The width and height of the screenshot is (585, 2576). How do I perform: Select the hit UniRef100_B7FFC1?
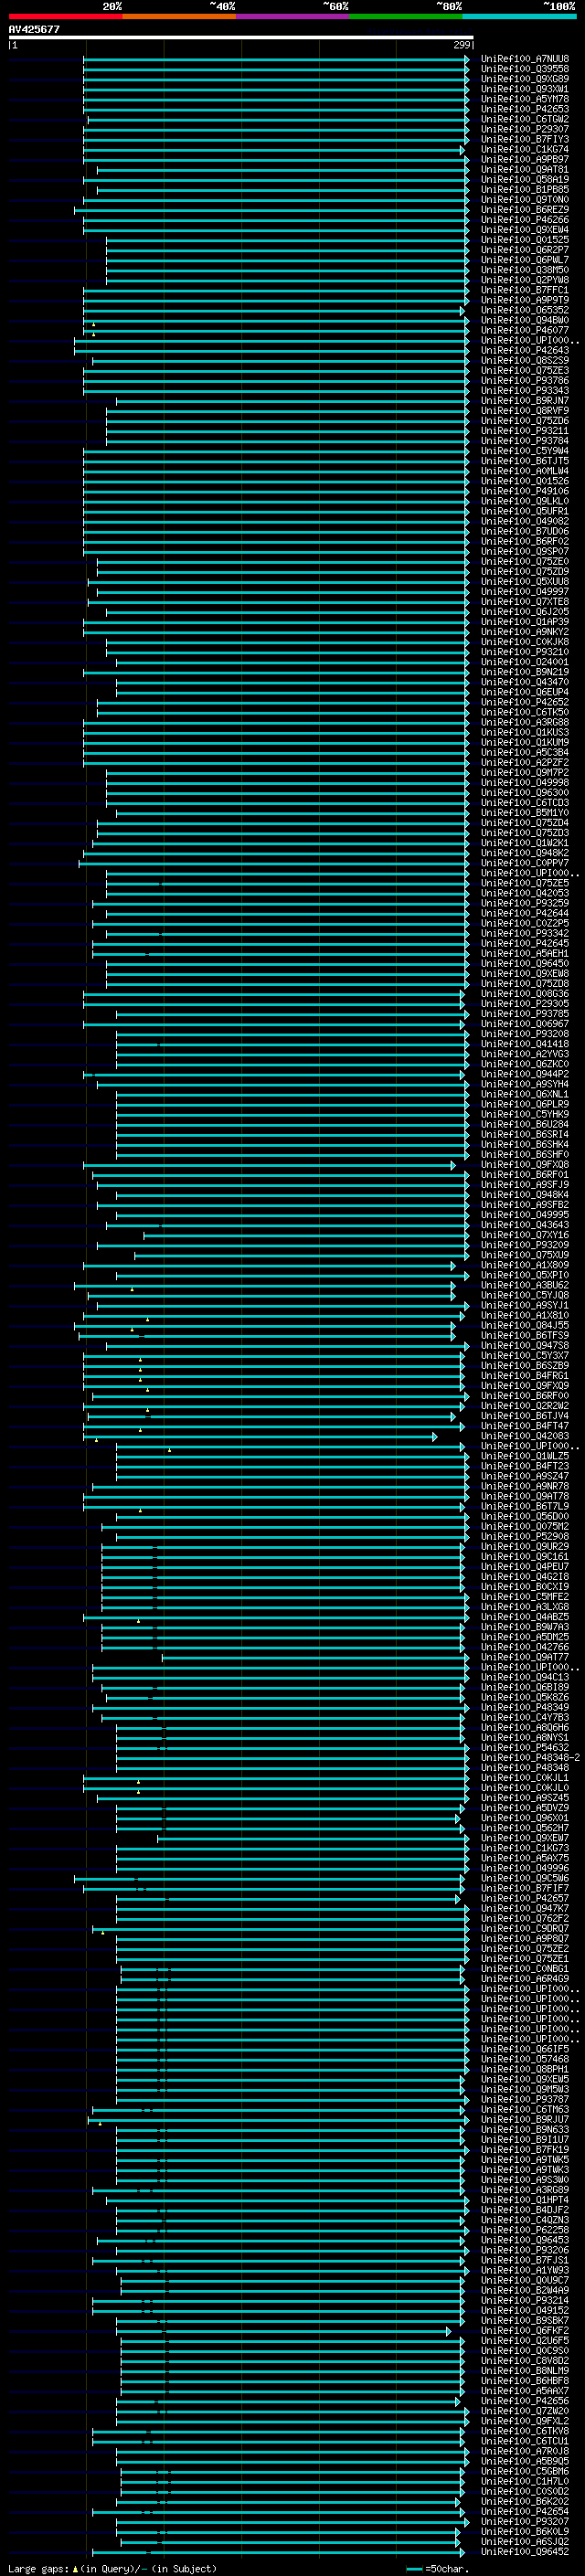point(524,290)
